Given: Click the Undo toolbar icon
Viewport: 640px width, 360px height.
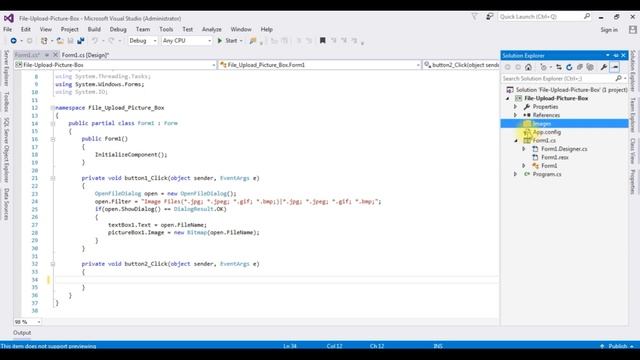Looking at the screenshot, I should (x=95, y=41).
